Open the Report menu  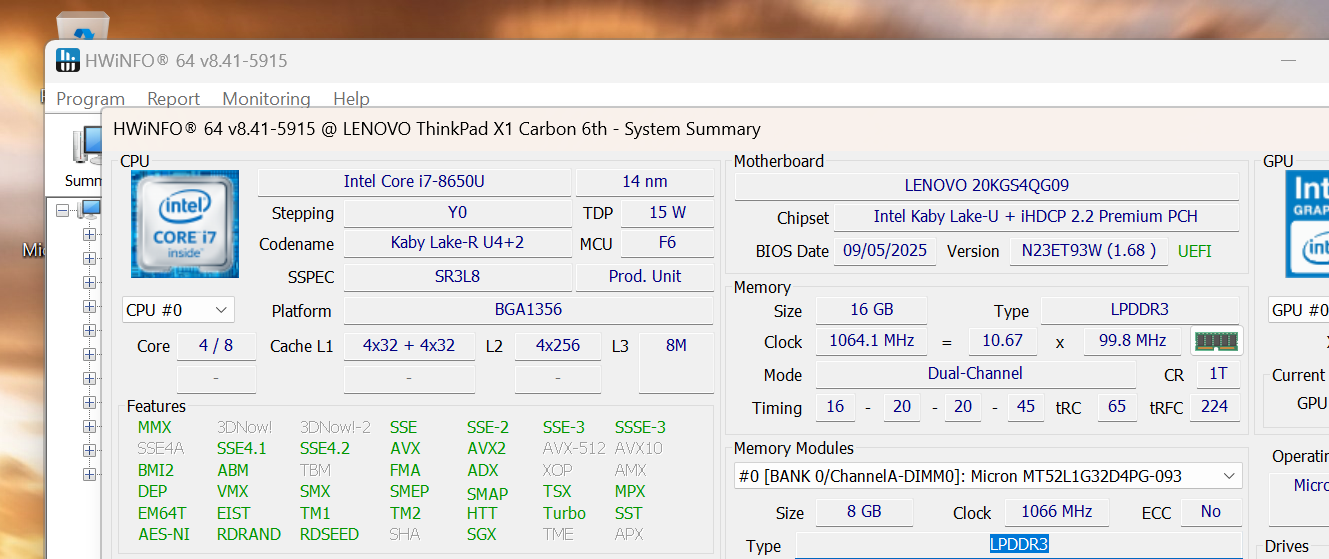tap(173, 99)
